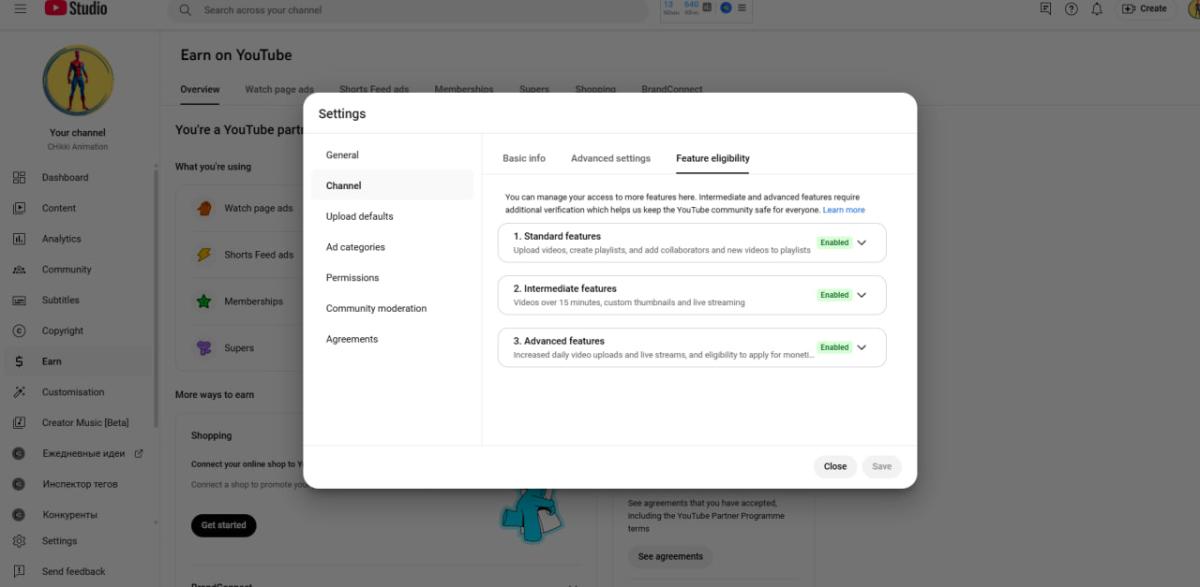Open the Customisation wand icon in the sidebar
Image resolution: width=1200 pixels, height=587 pixels.
(x=19, y=392)
